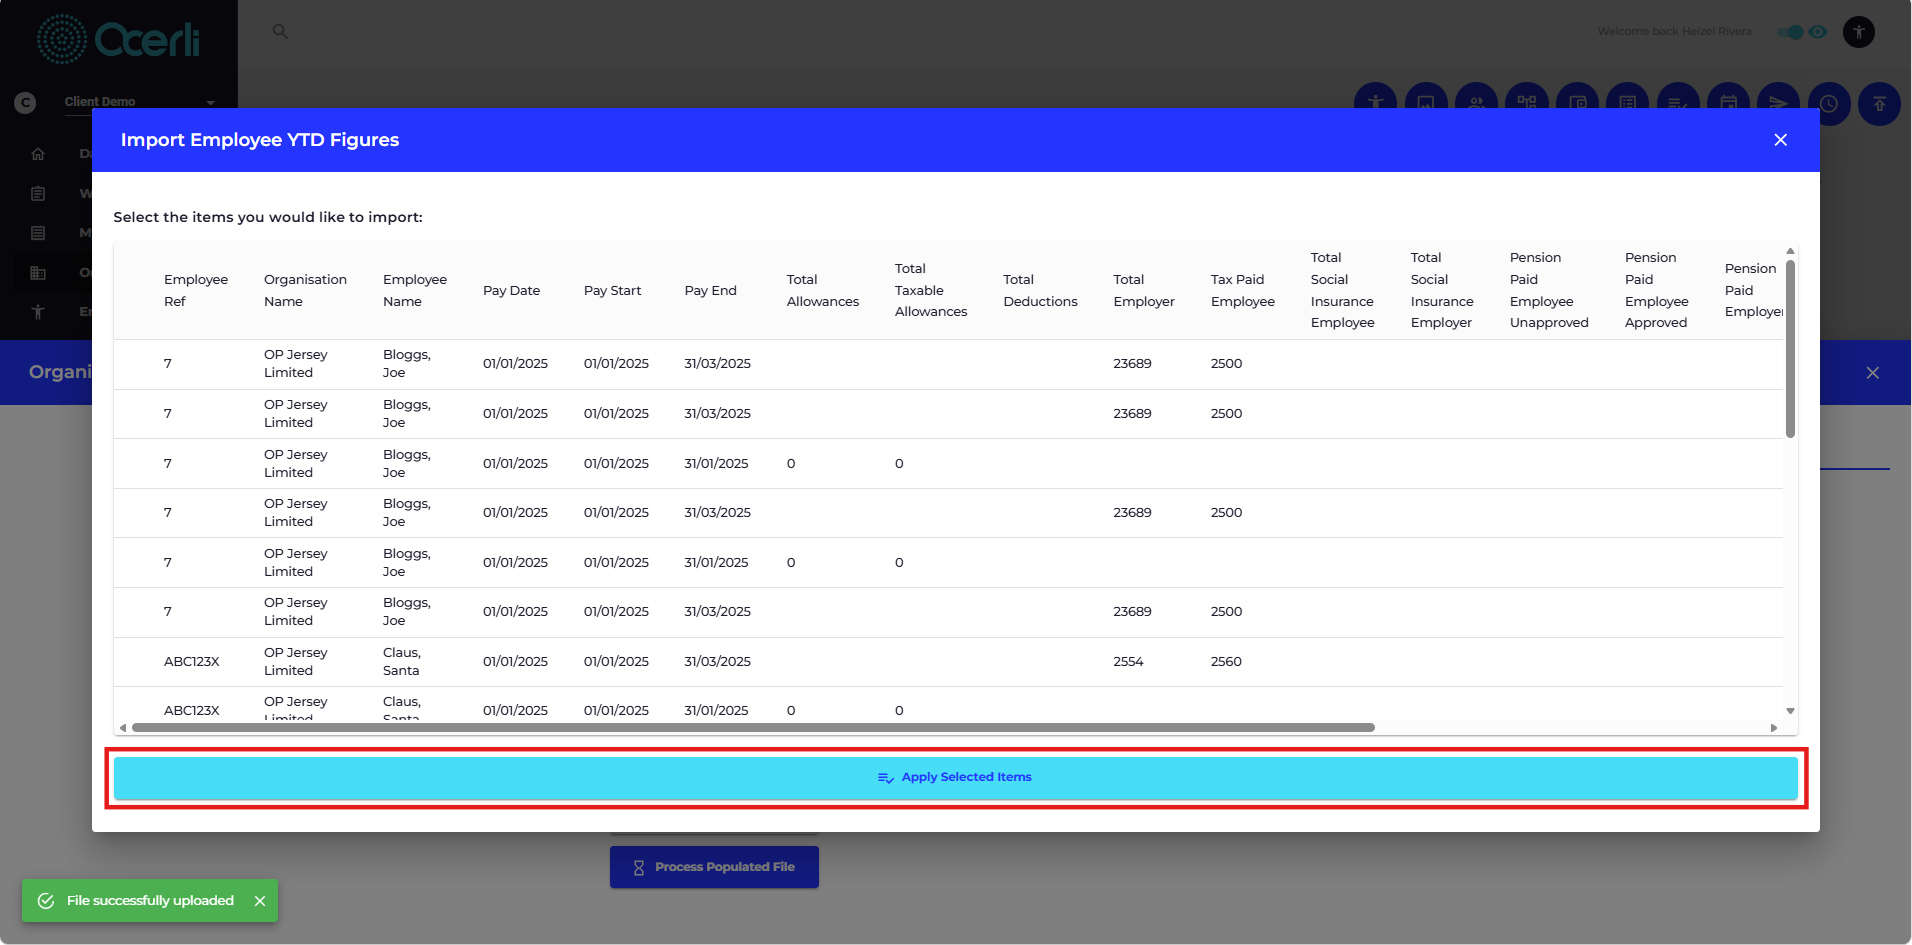Screen dimensions: 1912x945
Task: Flip the switch beside the welcome message
Action: point(1791,32)
